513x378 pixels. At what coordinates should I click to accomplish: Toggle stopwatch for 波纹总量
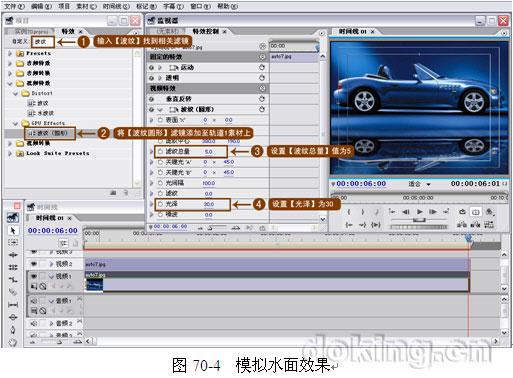[160, 152]
